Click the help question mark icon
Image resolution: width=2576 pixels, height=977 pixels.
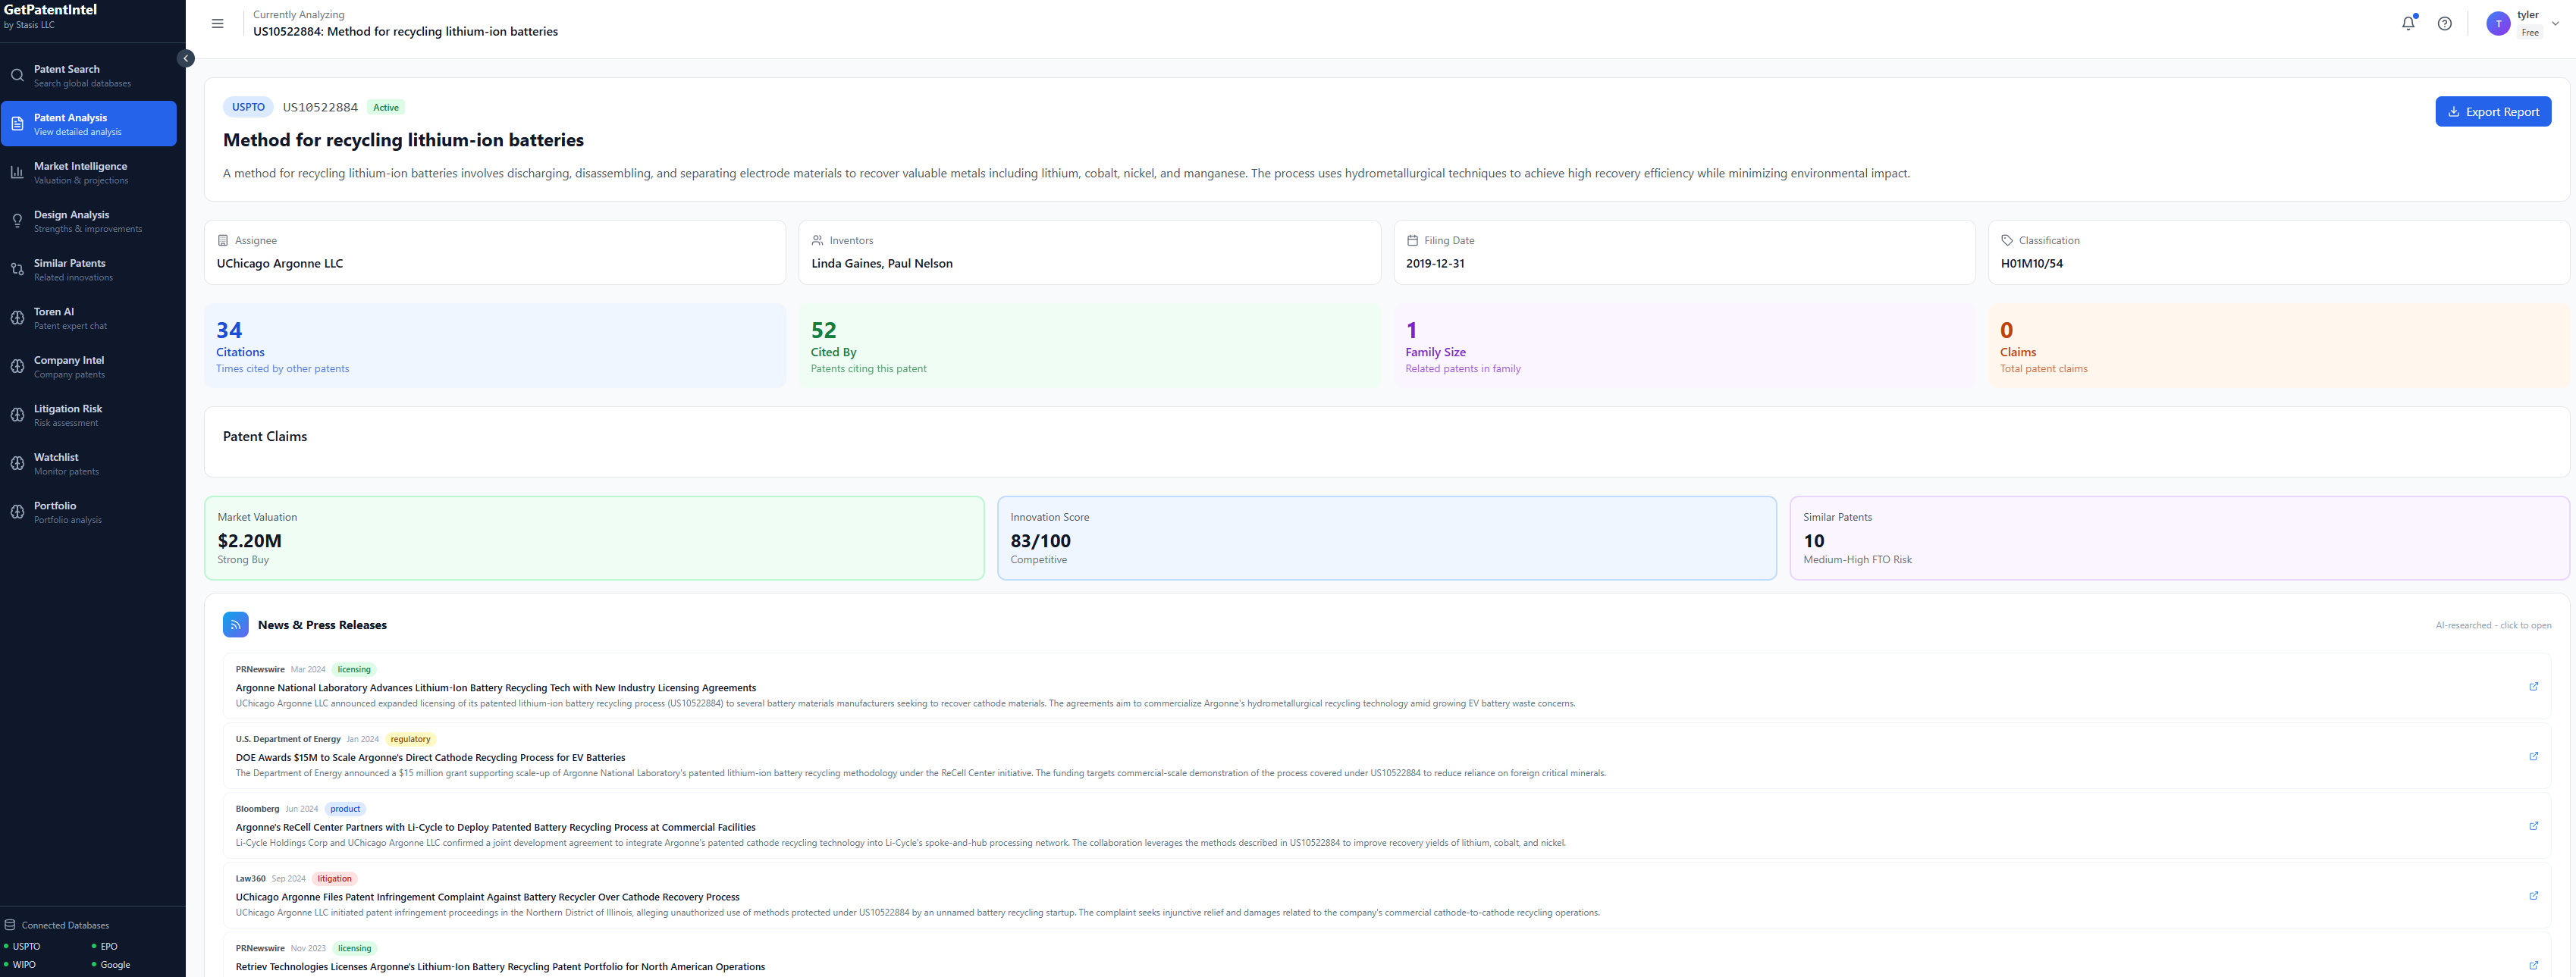point(2444,24)
